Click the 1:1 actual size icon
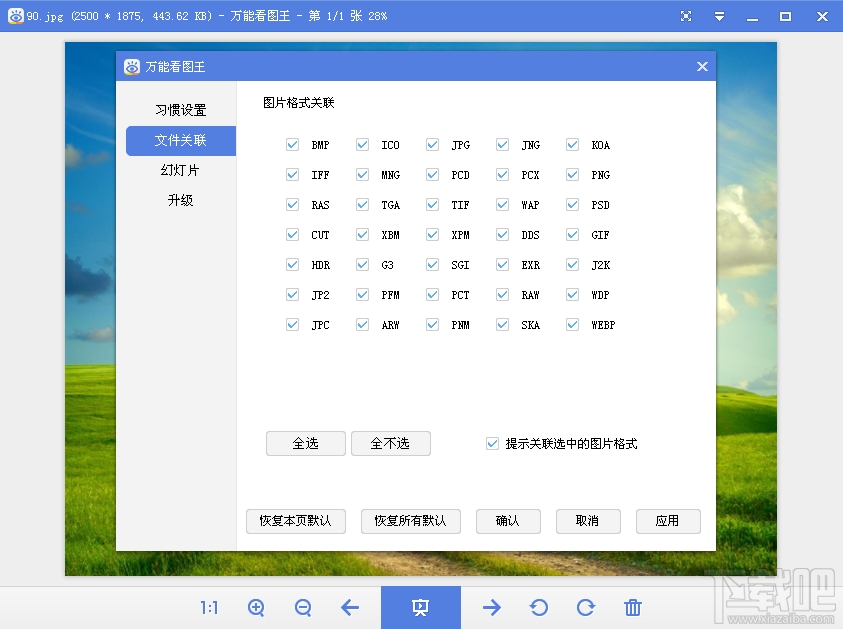Image resolution: width=843 pixels, height=629 pixels. (209, 607)
